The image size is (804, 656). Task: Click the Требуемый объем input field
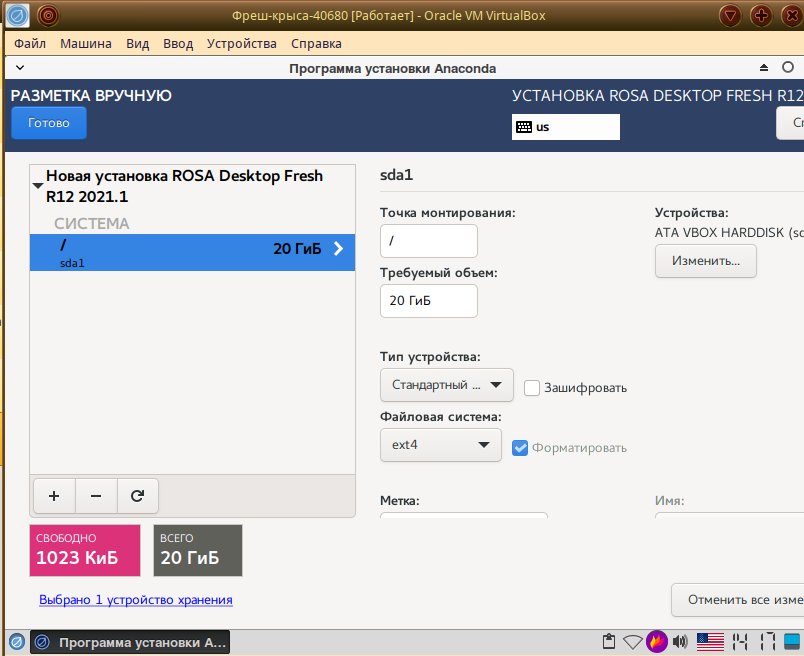[428, 301]
